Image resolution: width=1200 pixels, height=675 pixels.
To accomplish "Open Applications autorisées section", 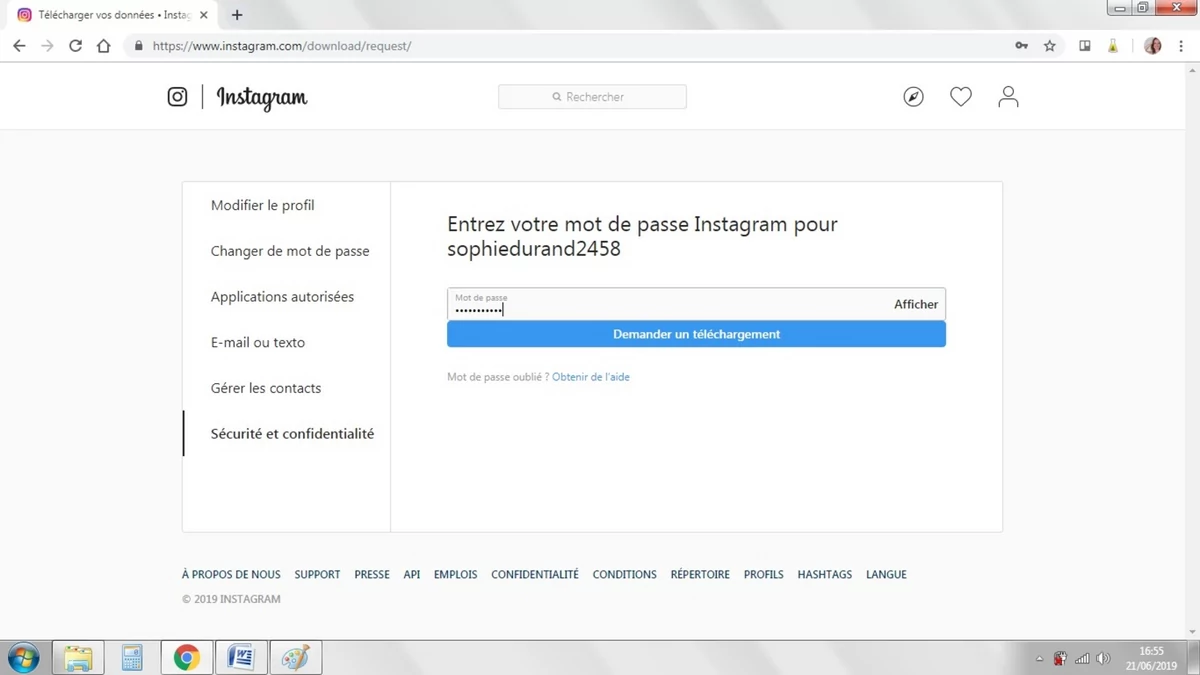I will pos(282,297).
